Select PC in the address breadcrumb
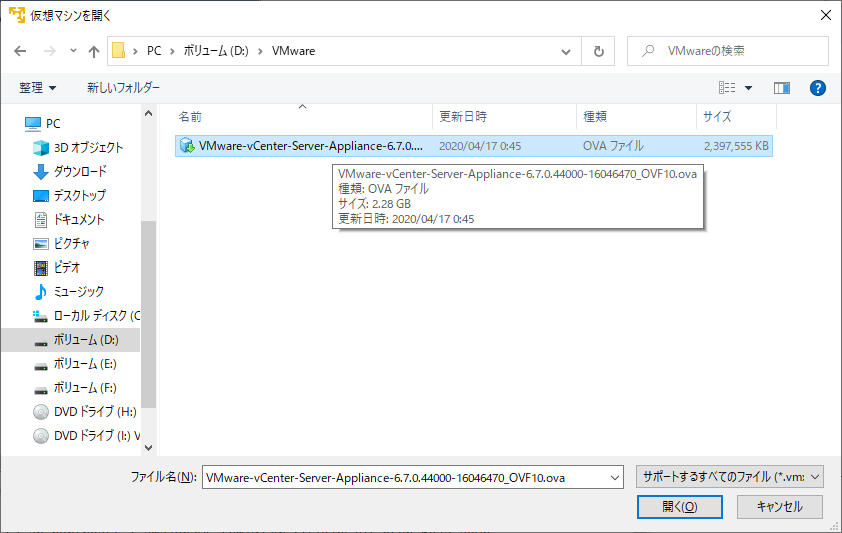The height and width of the screenshot is (533, 842). pyautogui.click(x=154, y=50)
